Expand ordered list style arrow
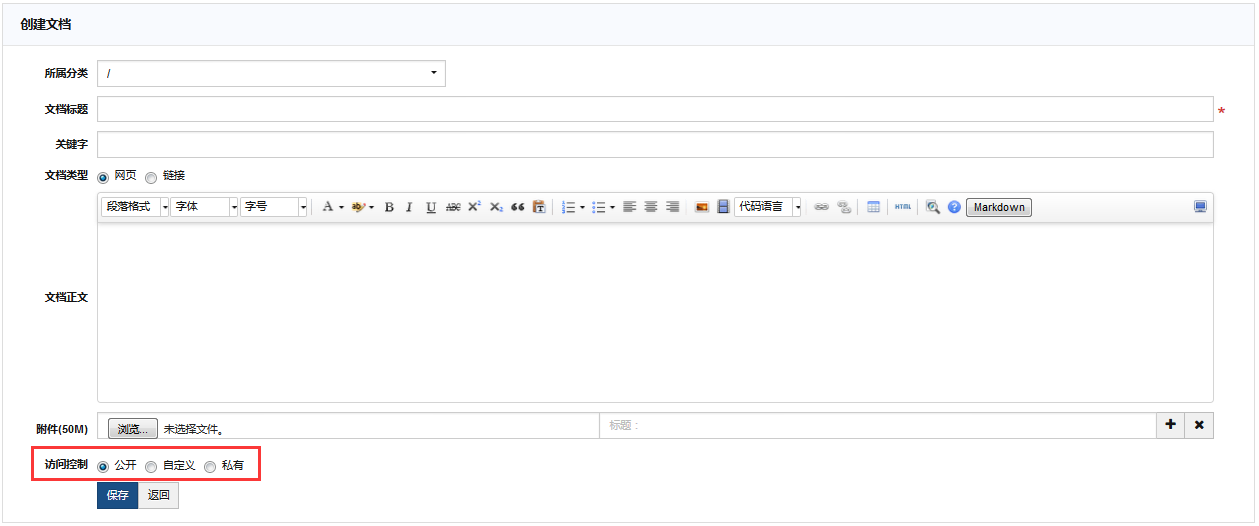Viewport: 1259px width, 526px height. tap(582, 207)
